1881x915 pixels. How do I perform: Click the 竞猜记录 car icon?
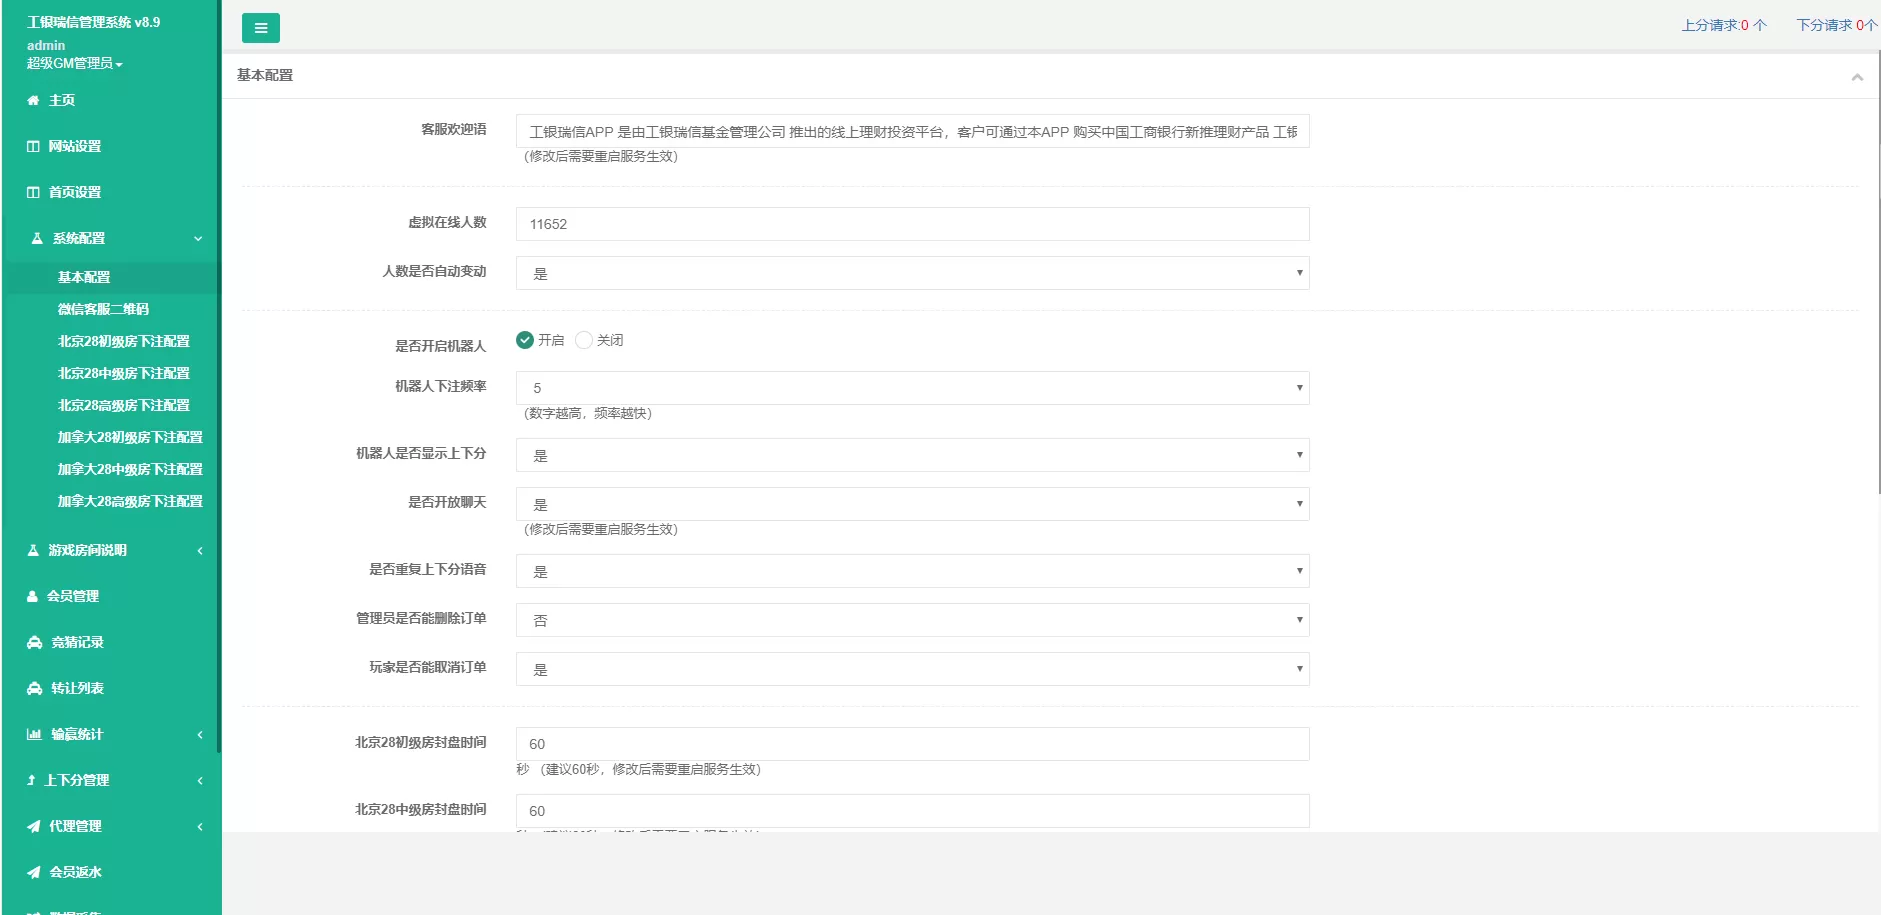pos(34,642)
